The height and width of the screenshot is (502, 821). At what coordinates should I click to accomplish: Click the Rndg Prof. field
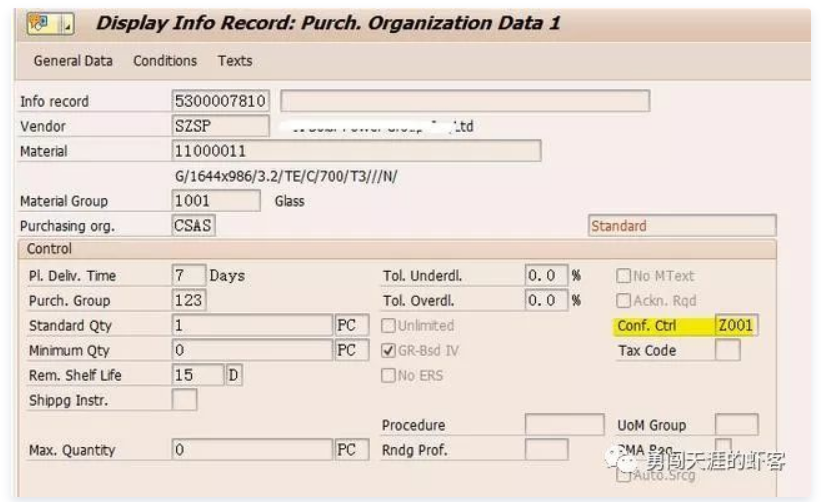(x=546, y=450)
